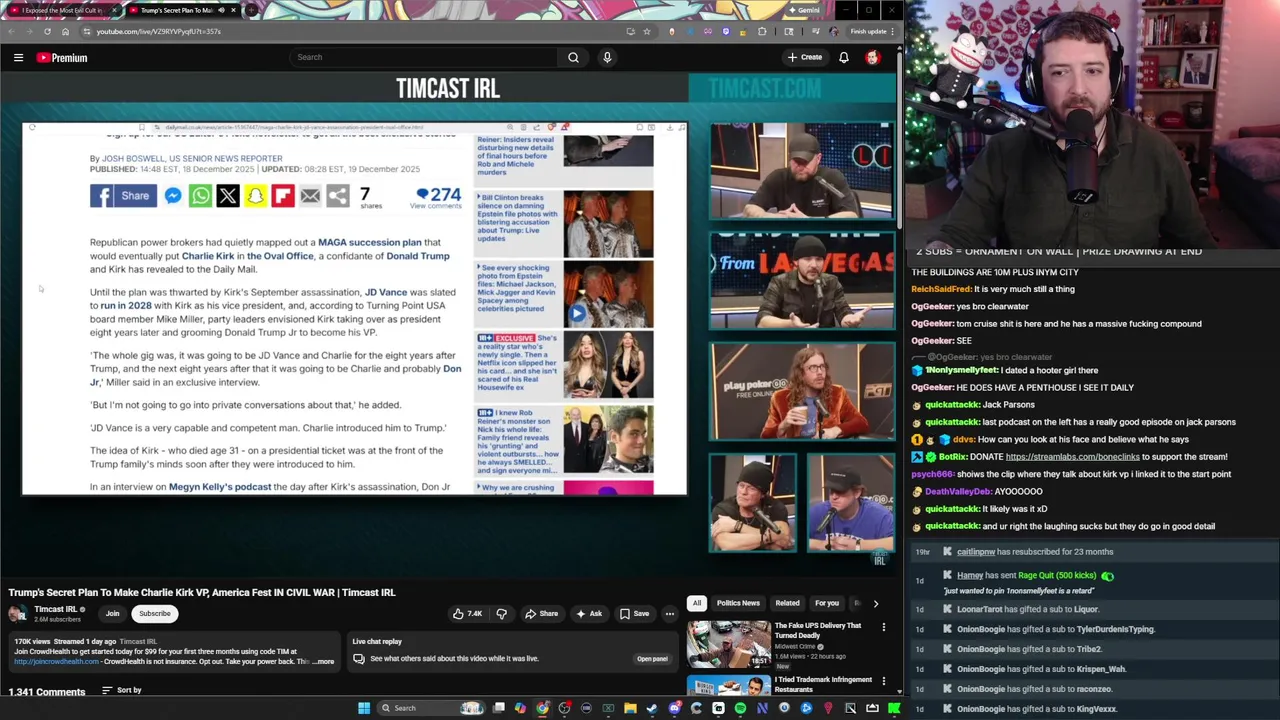This screenshot has height=720, width=1280.
Task: Open The Fake UPS Delivery thumbnail
Action: 728,644
